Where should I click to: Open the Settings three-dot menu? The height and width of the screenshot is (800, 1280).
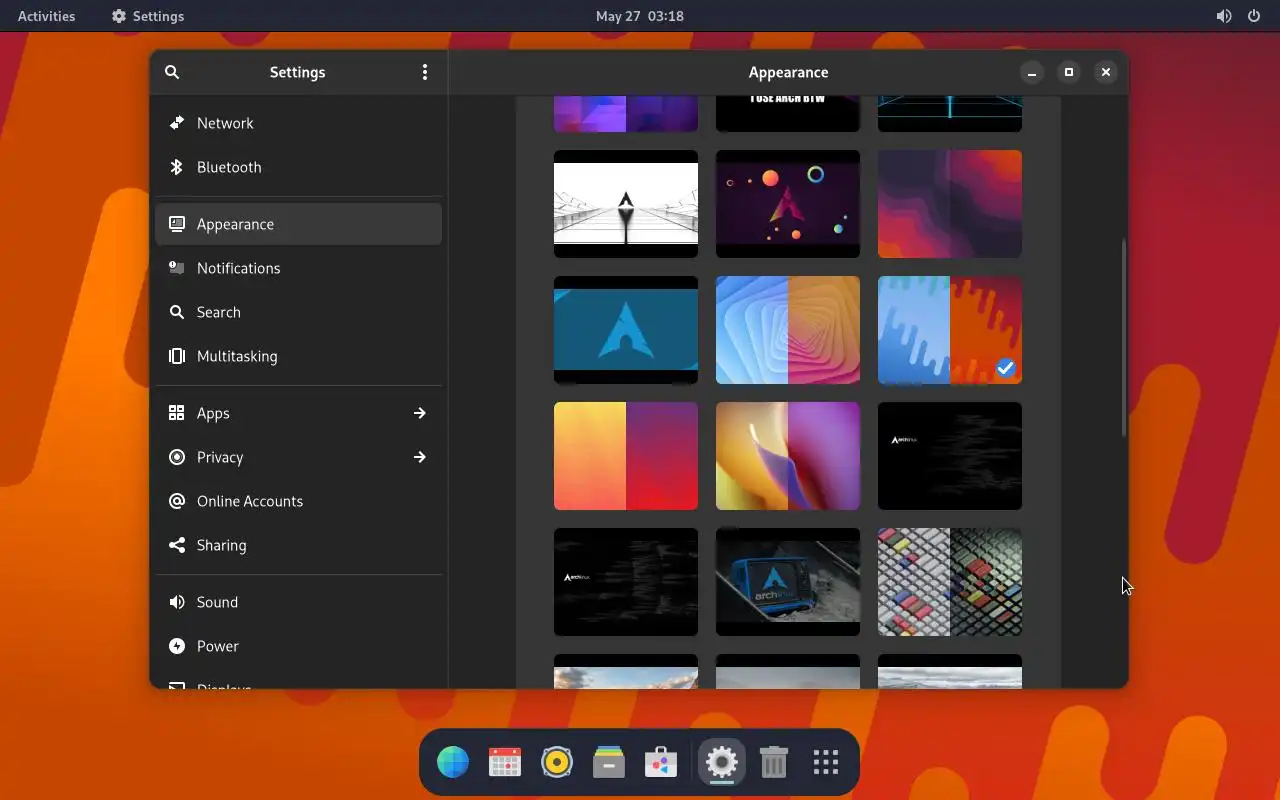click(425, 72)
